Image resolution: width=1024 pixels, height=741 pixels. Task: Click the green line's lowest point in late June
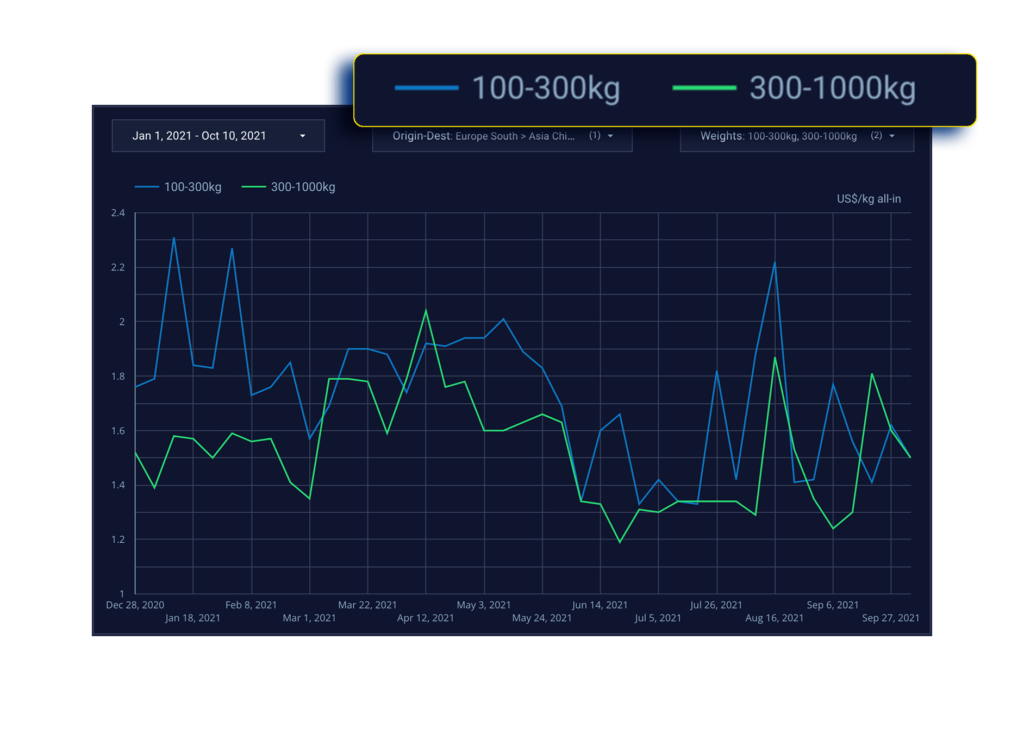point(620,542)
